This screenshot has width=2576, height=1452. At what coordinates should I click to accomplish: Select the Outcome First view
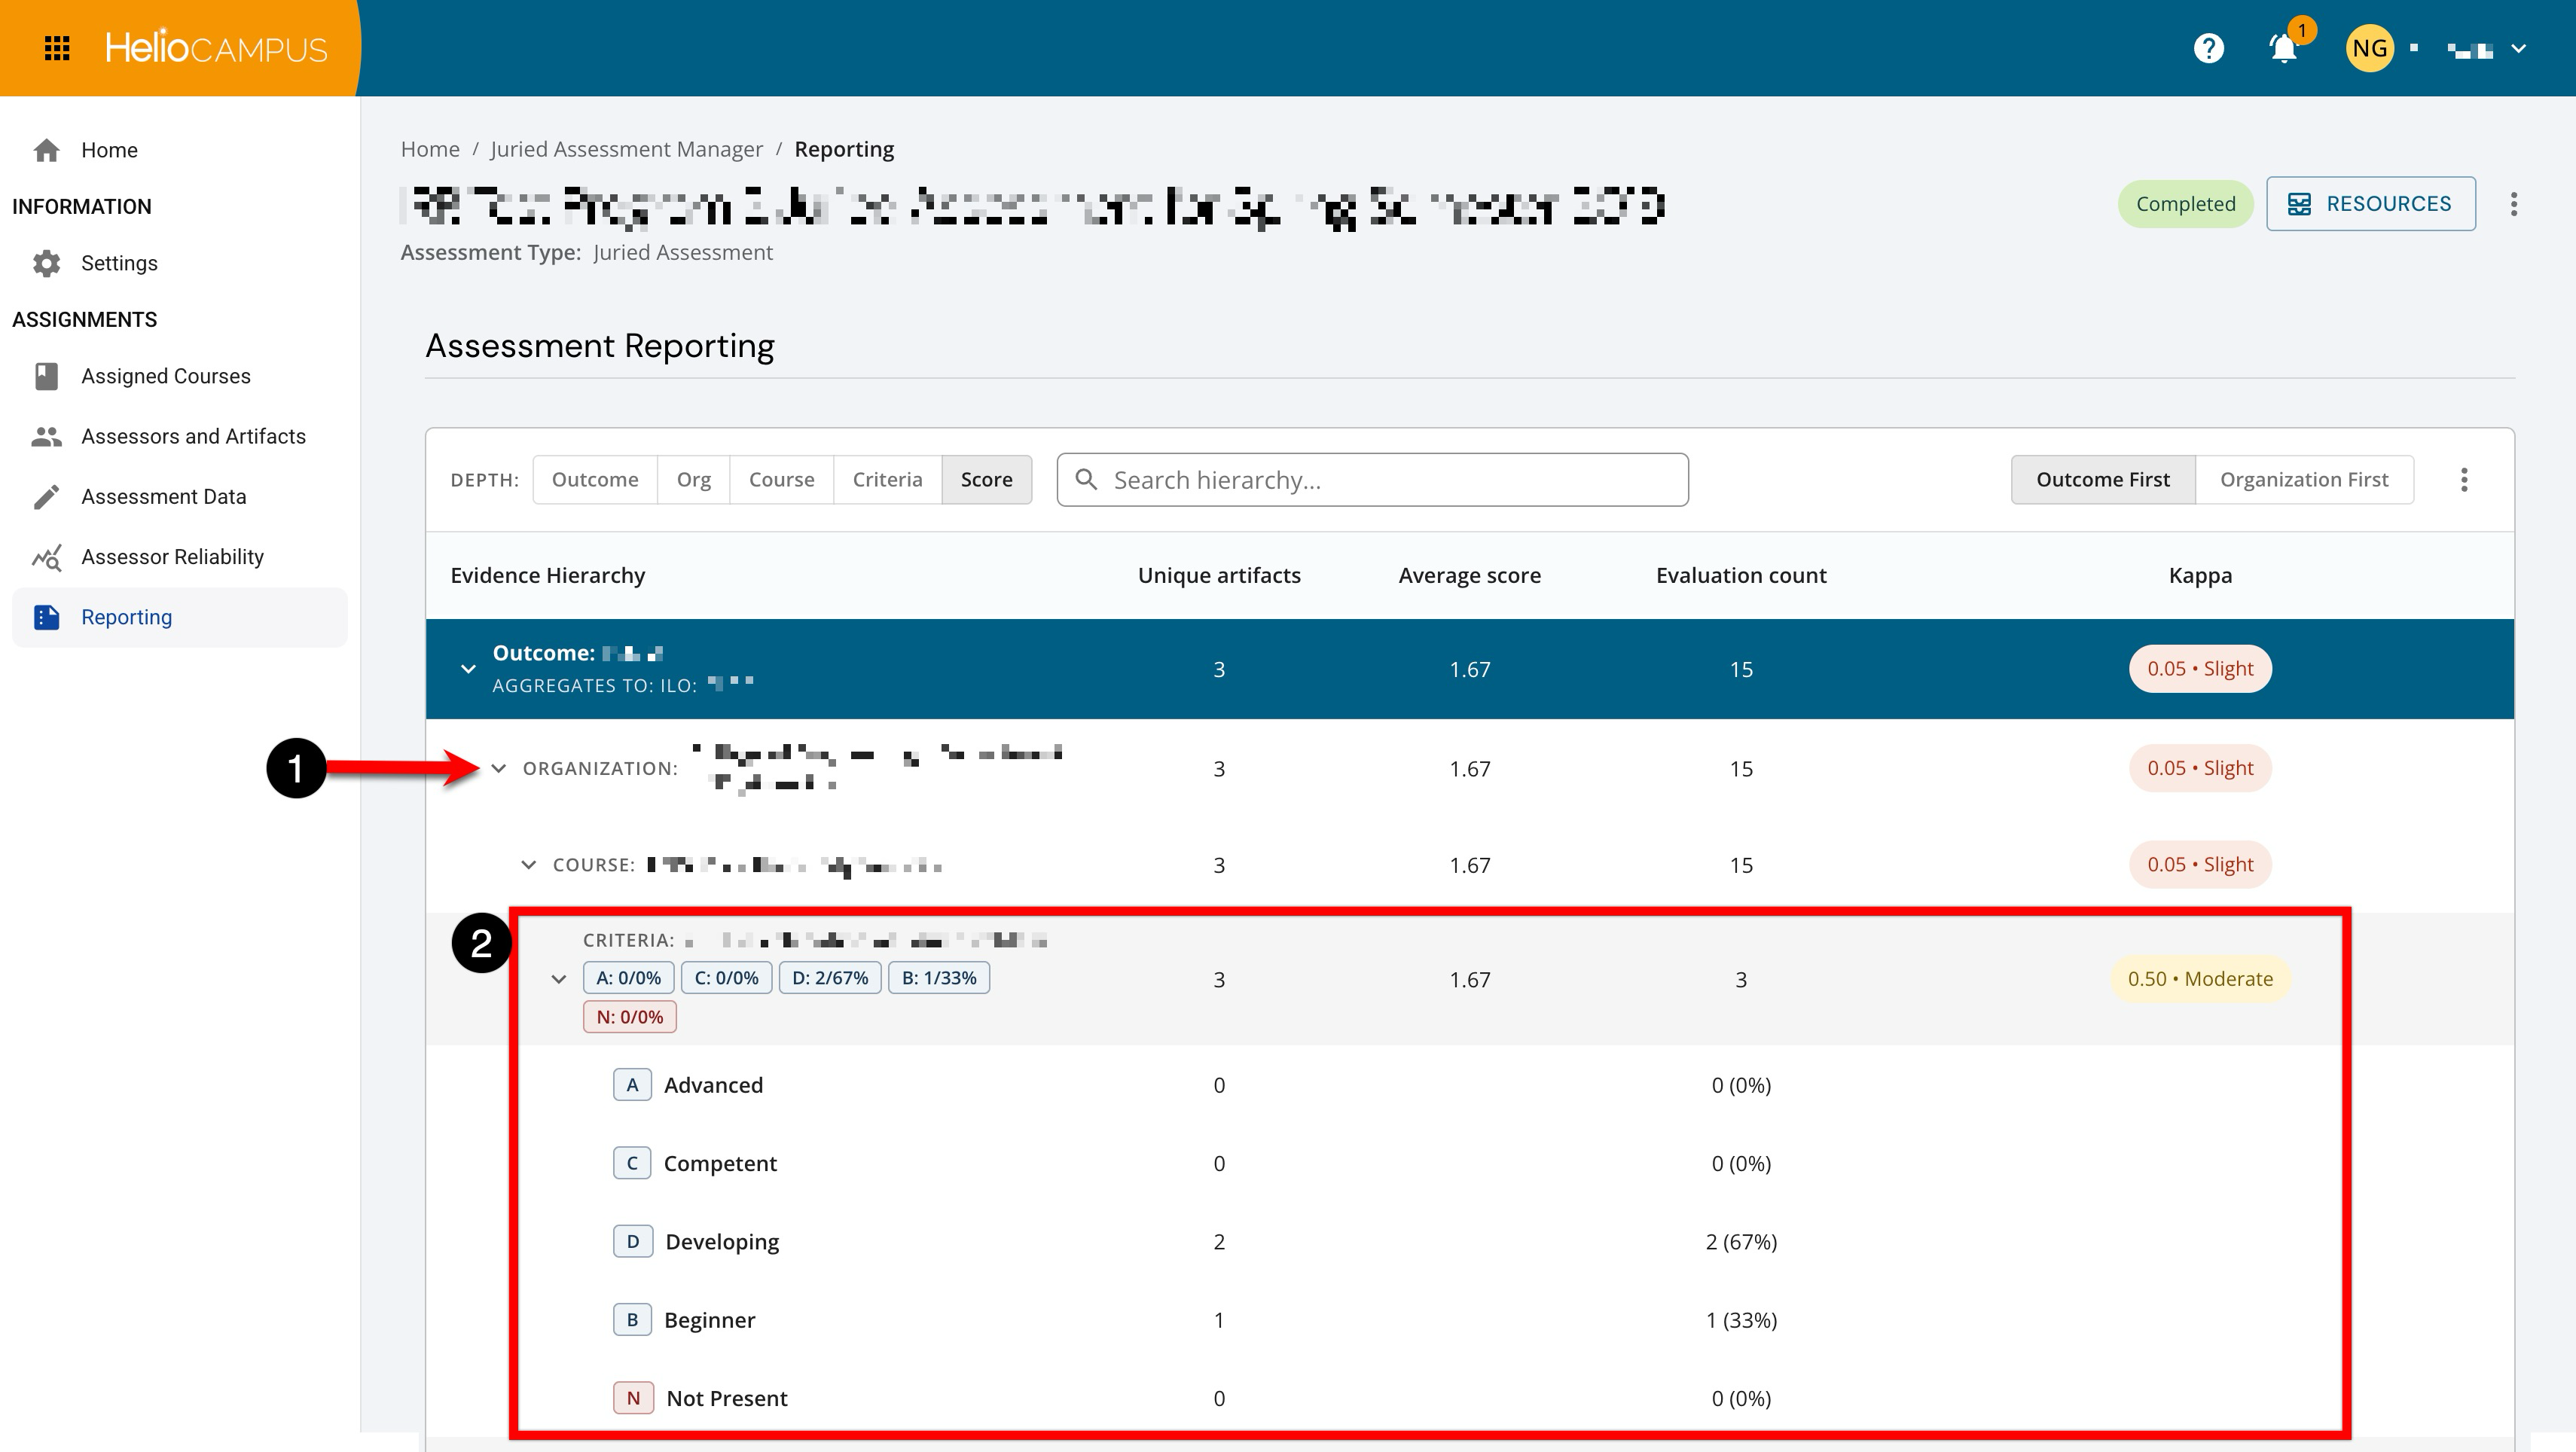[x=2103, y=480]
